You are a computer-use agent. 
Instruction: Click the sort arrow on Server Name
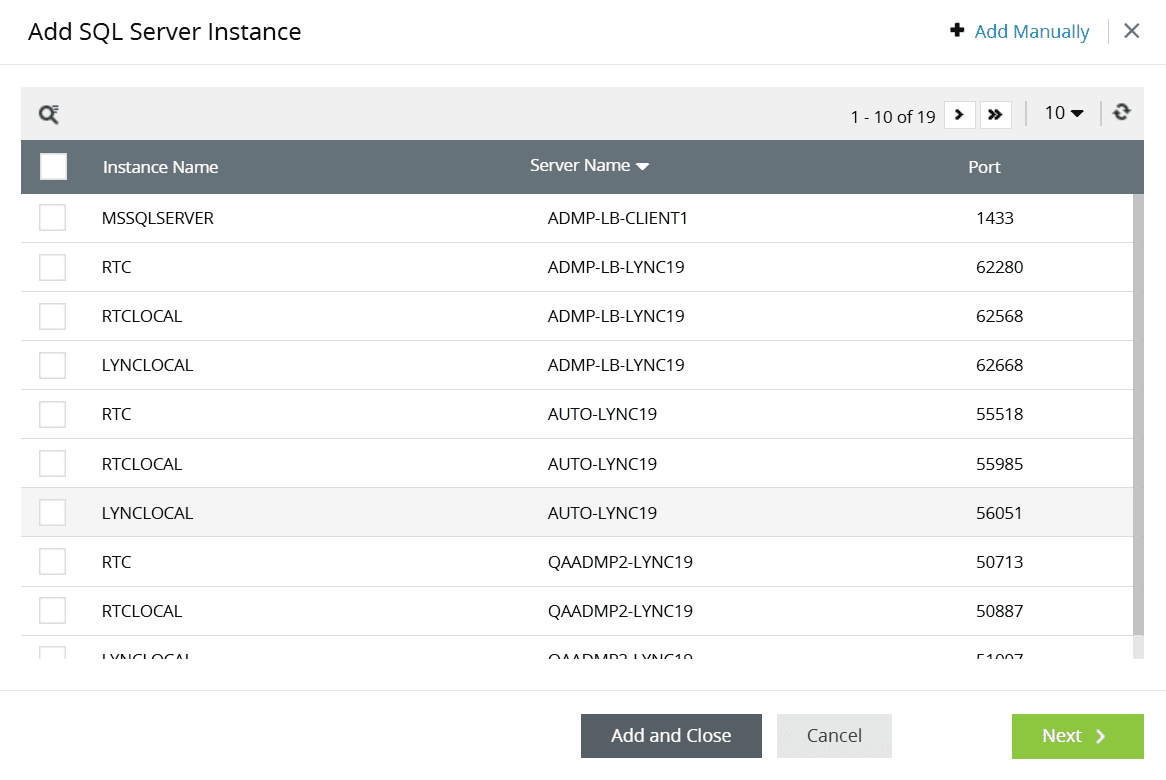[x=645, y=166]
